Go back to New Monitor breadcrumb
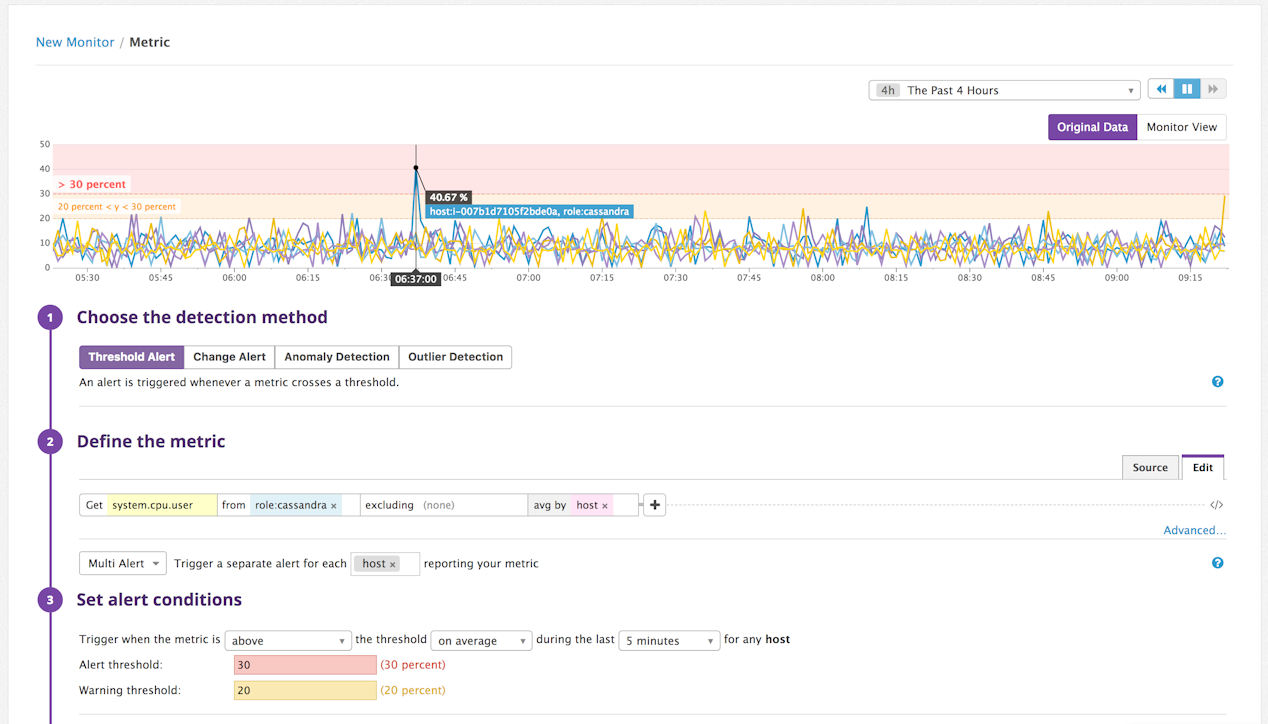The width and height of the screenshot is (1268, 724). pos(75,42)
